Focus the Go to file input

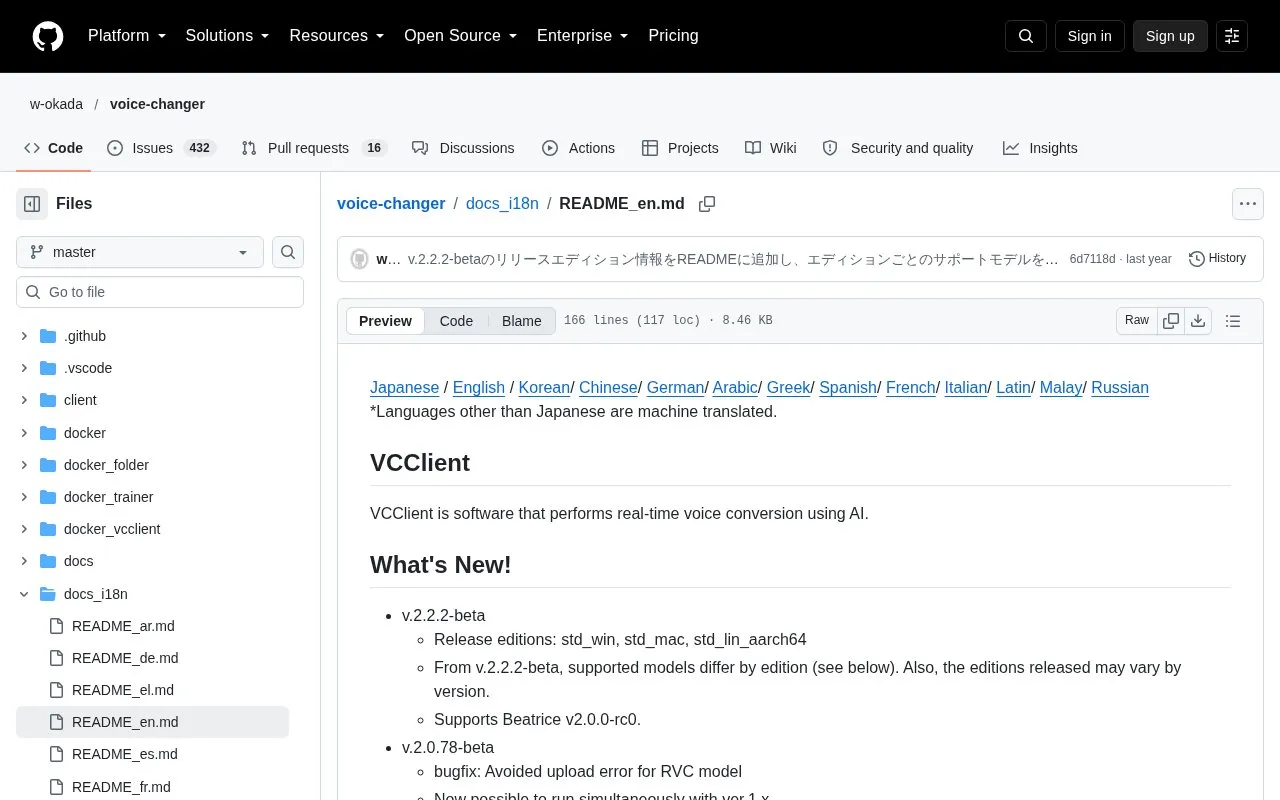(x=160, y=292)
